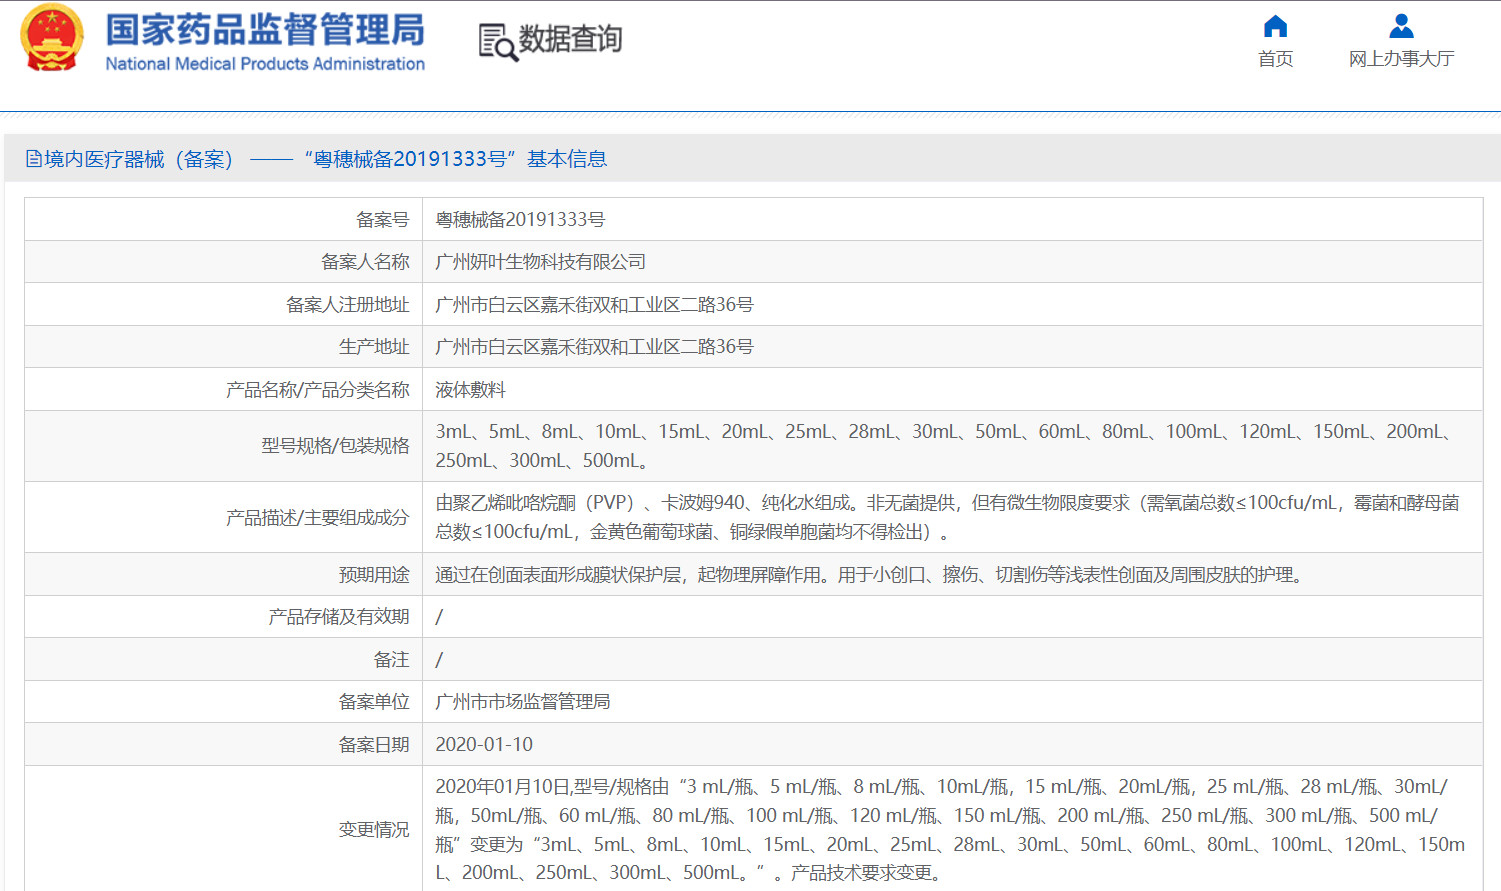The width and height of the screenshot is (1501, 891).
Task: Click the address value in 备案人注册地址 row
Action: pos(594,305)
